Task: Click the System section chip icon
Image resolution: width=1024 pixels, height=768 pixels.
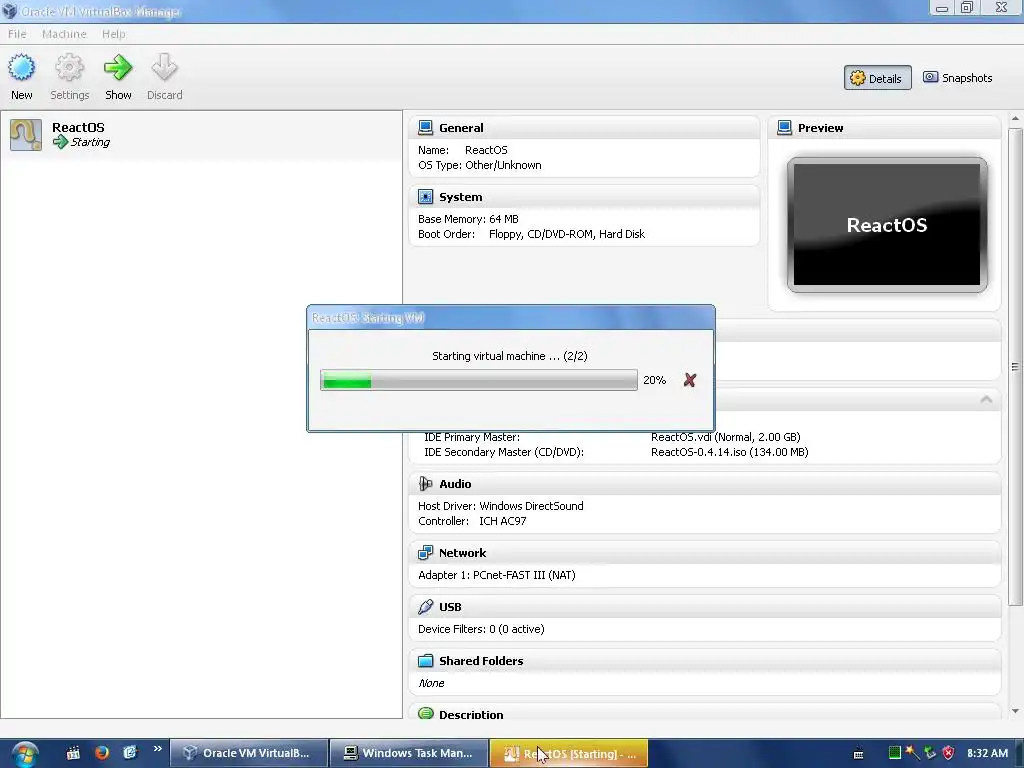Action: click(x=425, y=197)
